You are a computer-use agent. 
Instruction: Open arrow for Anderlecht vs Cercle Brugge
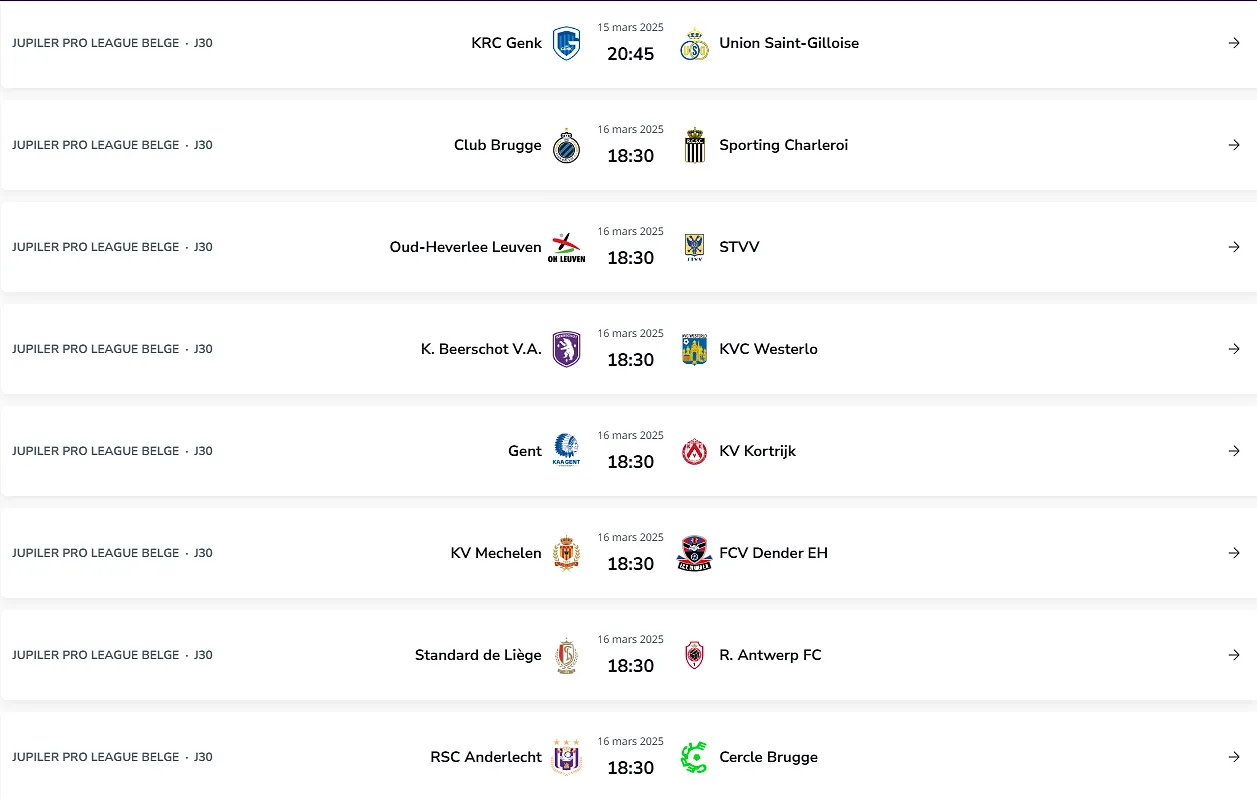pyautogui.click(x=1234, y=757)
